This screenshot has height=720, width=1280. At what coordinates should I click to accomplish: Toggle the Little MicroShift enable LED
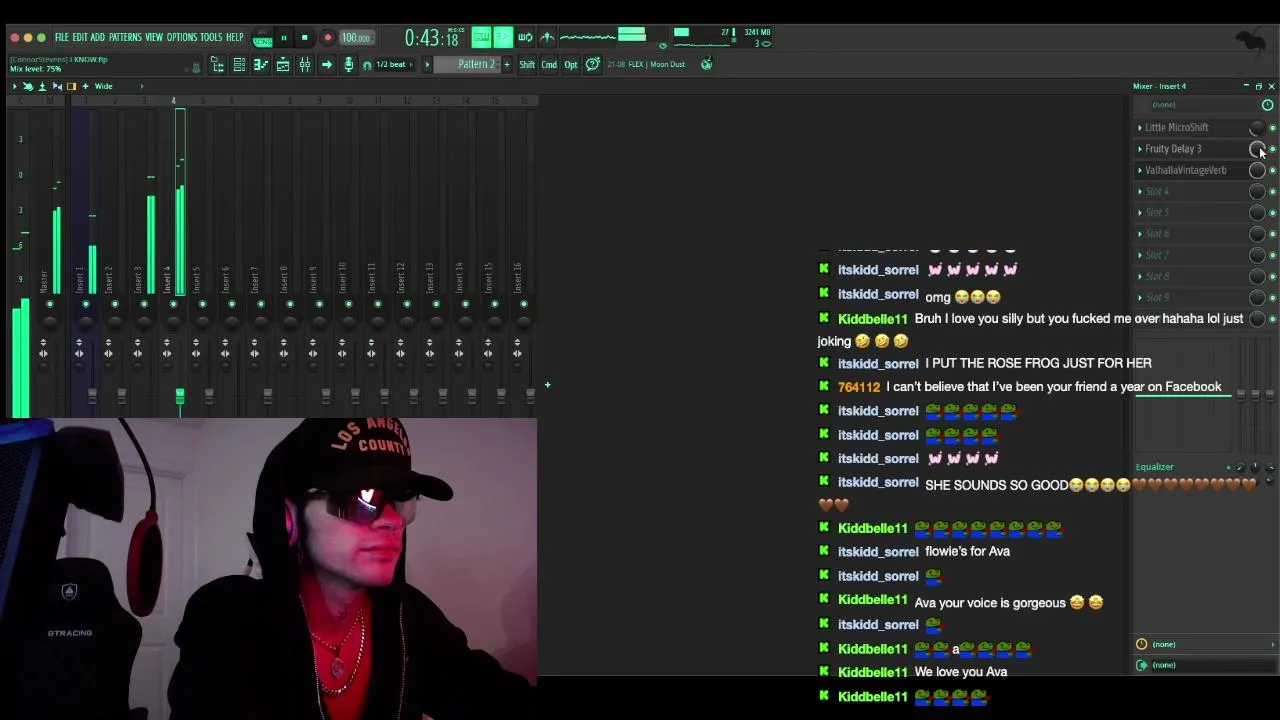1272,128
